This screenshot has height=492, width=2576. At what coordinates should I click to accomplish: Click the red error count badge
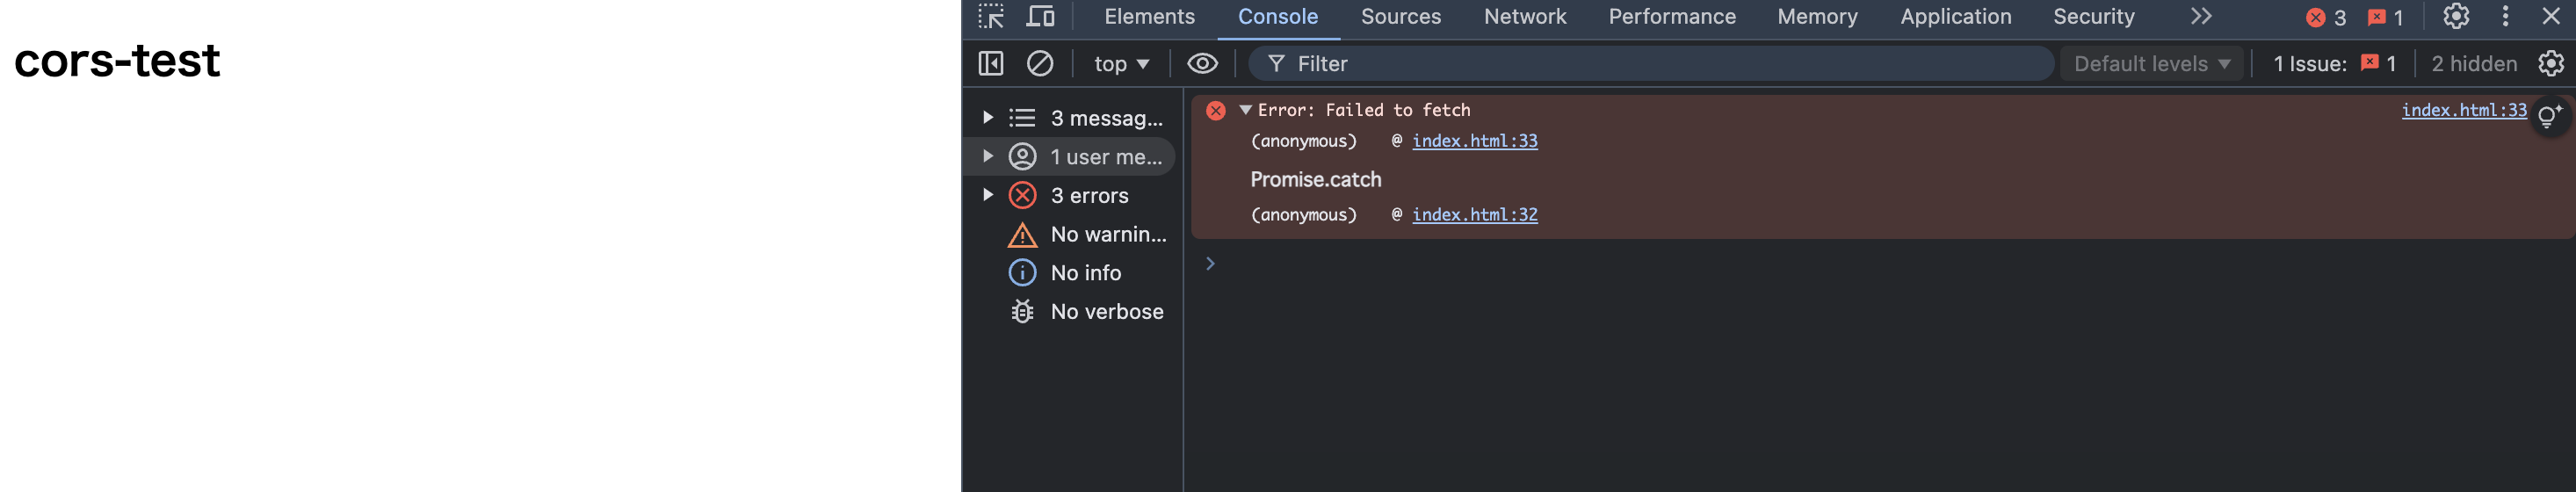(x=2326, y=18)
